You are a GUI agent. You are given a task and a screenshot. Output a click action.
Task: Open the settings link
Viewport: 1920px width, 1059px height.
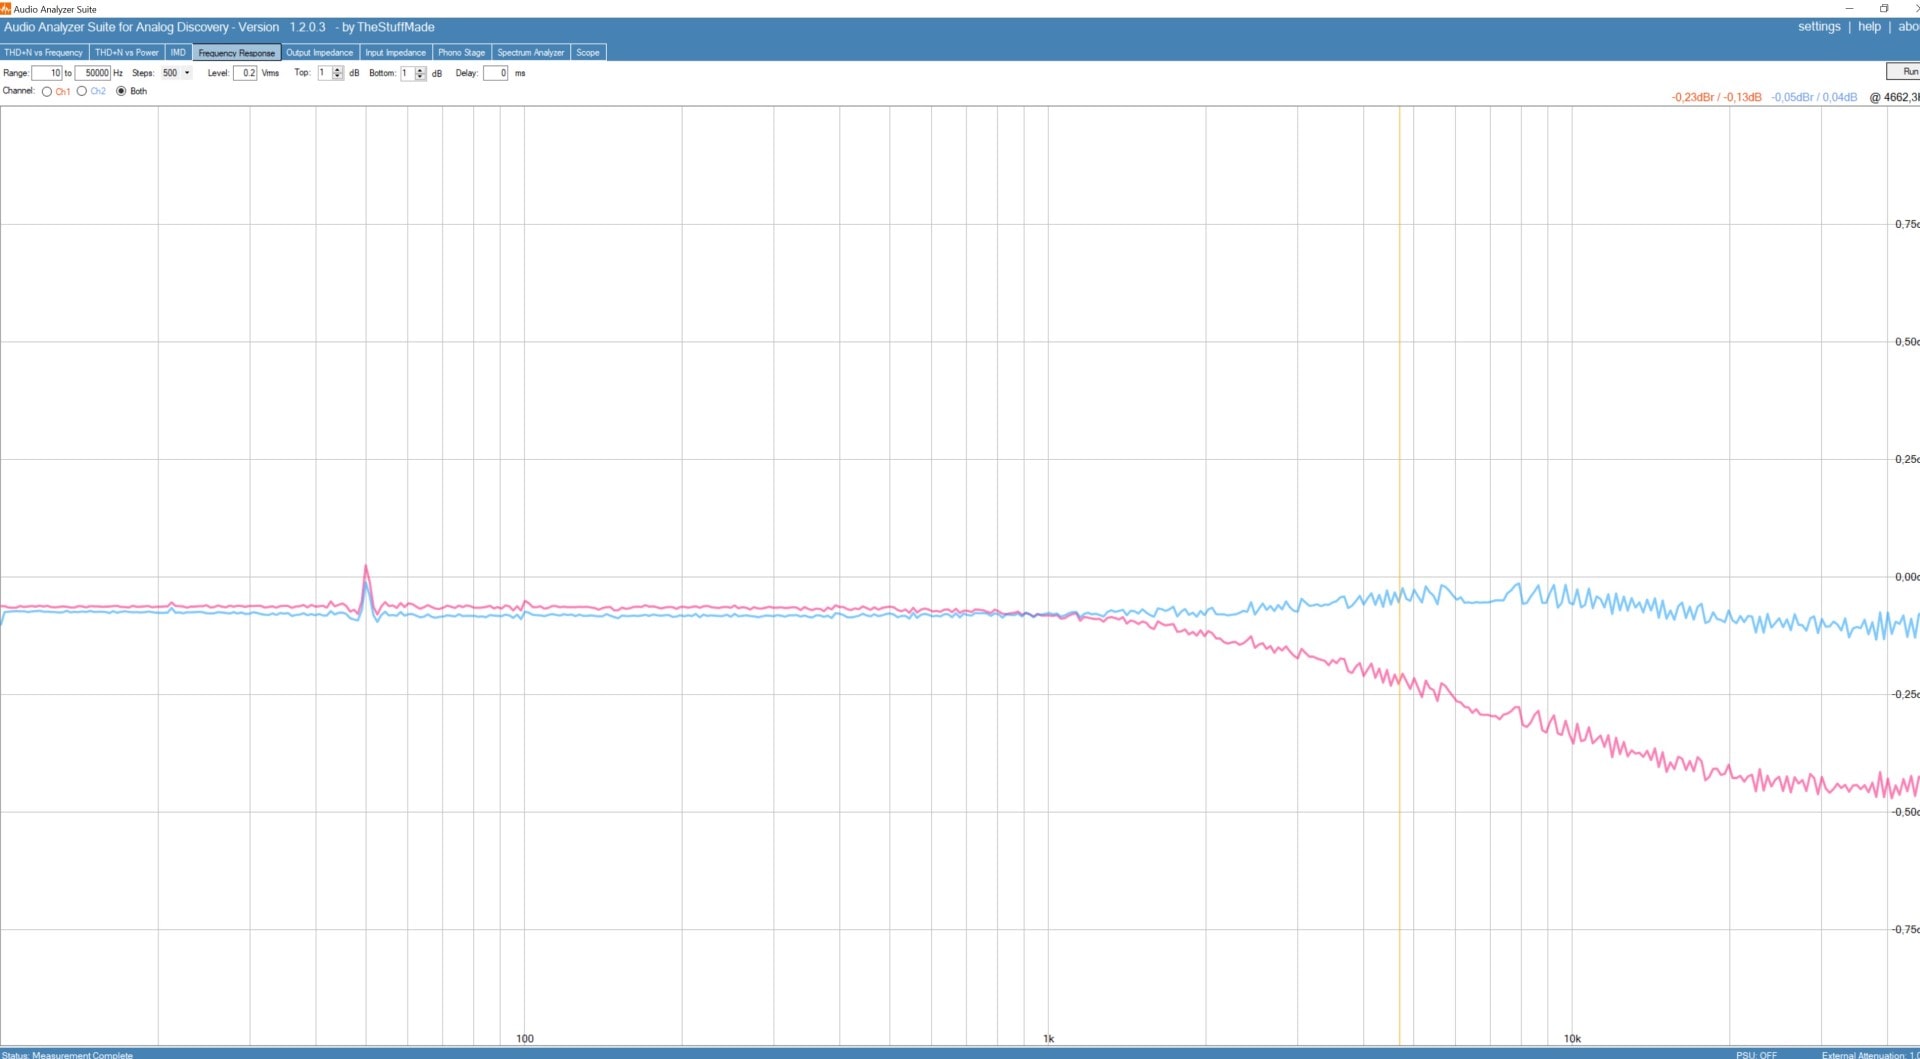click(1819, 27)
